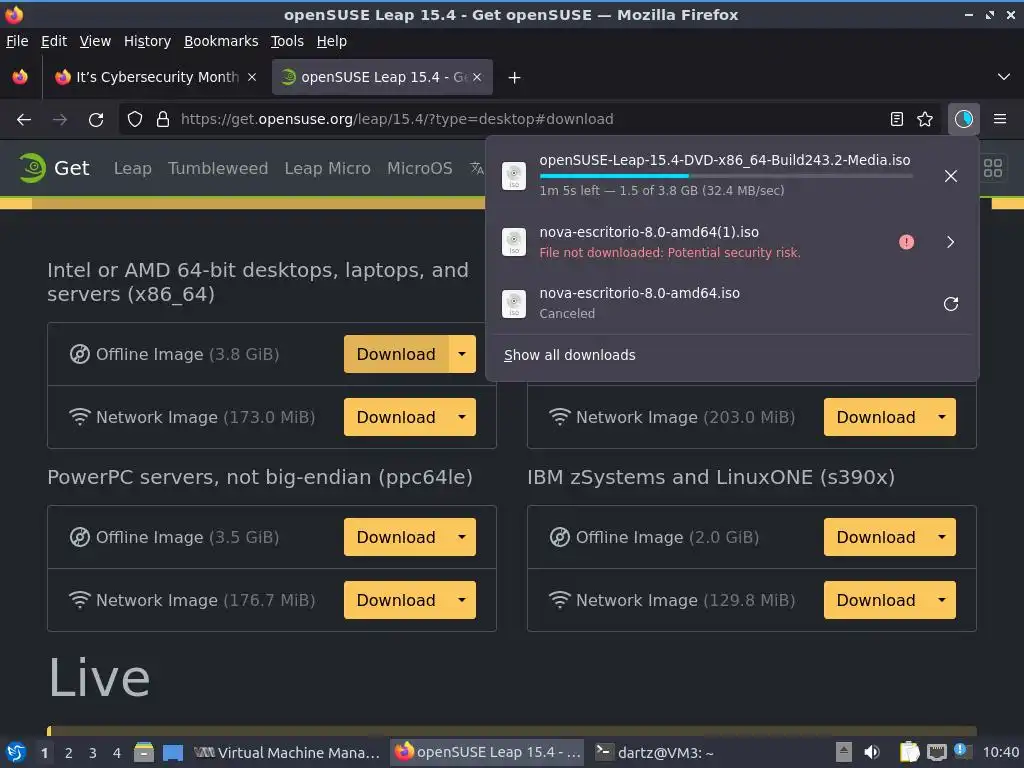This screenshot has height=768, width=1024.
Task: Open the network monitor tray icon
Action: tap(937, 753)
